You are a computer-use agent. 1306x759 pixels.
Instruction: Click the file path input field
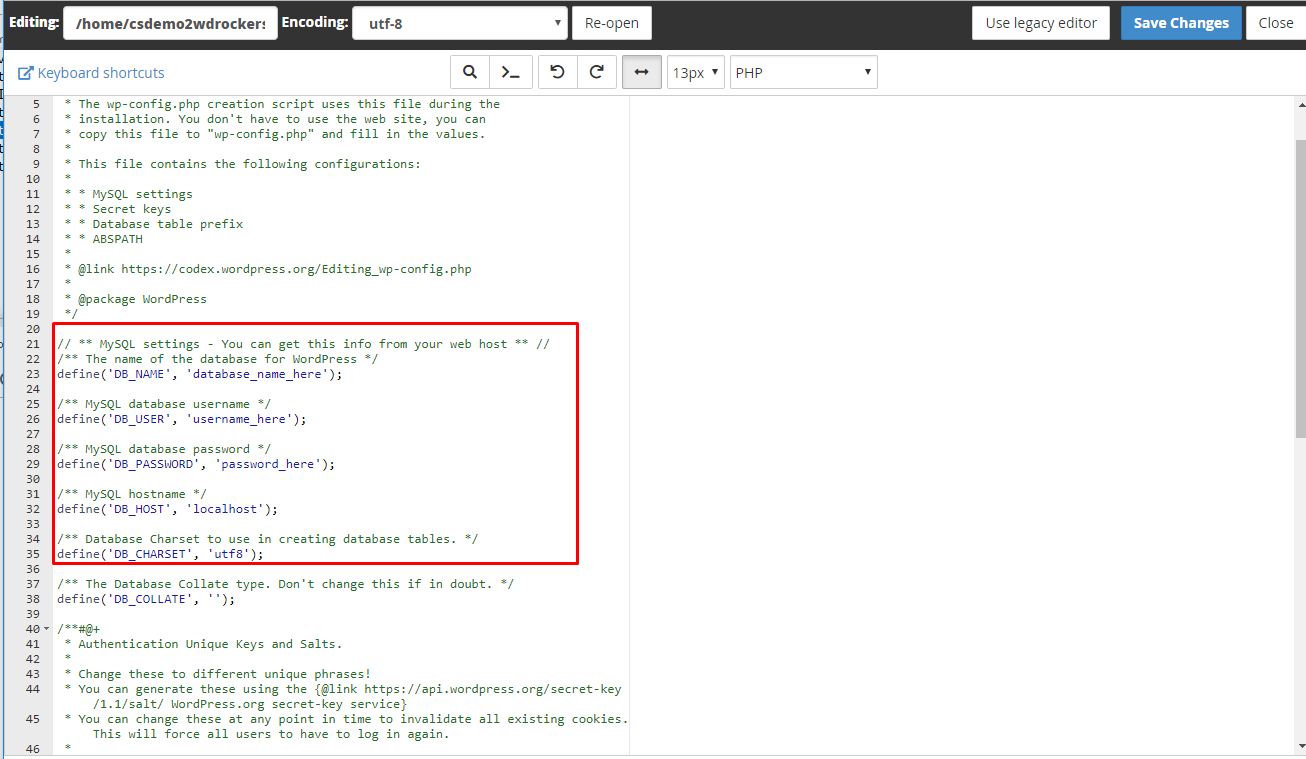pos(170,23)
